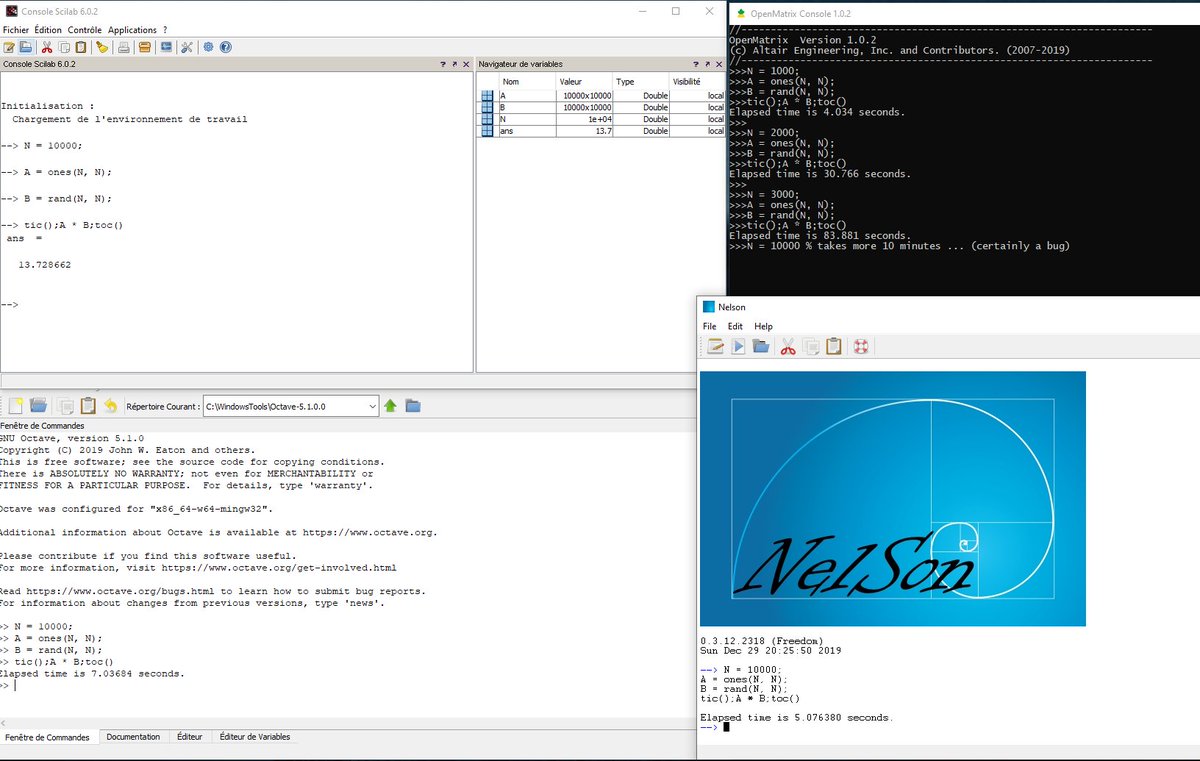Close the Scilab console panel
The image size is (1200, 761).
pos(466,64)
